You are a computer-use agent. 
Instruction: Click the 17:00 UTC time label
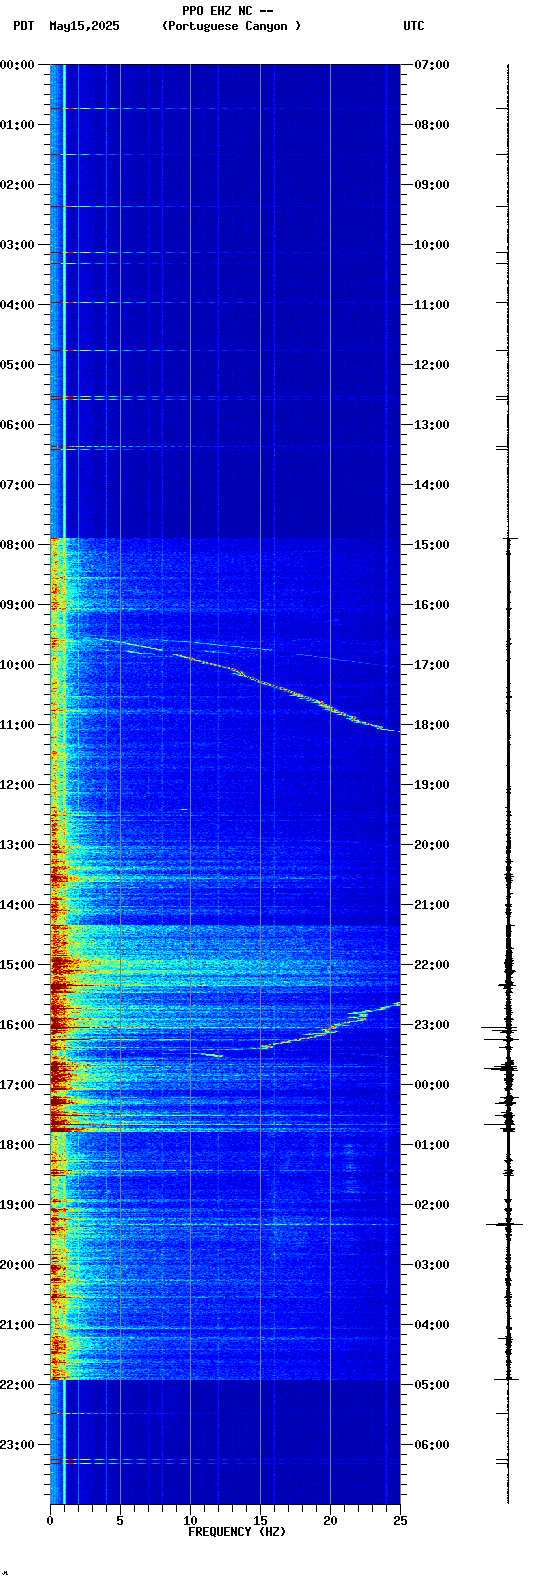432,665
